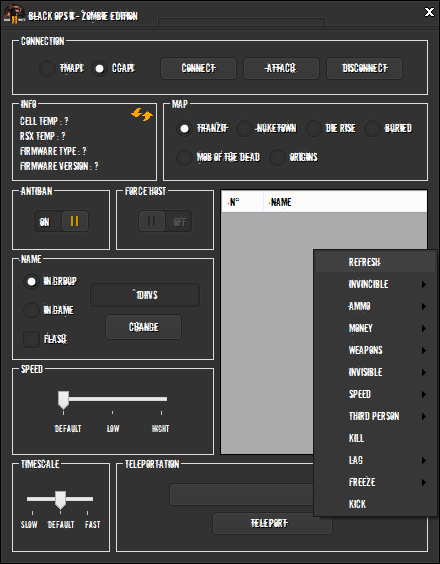
Task: Click the Slow label under Timescale
Action: 29,525
